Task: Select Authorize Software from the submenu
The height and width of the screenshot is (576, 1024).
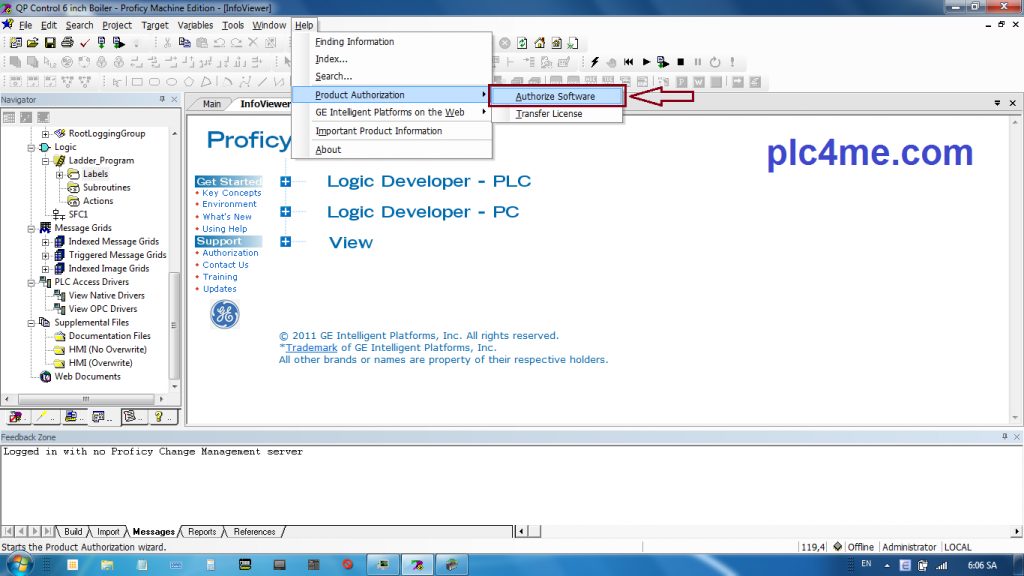Action: 555,96
